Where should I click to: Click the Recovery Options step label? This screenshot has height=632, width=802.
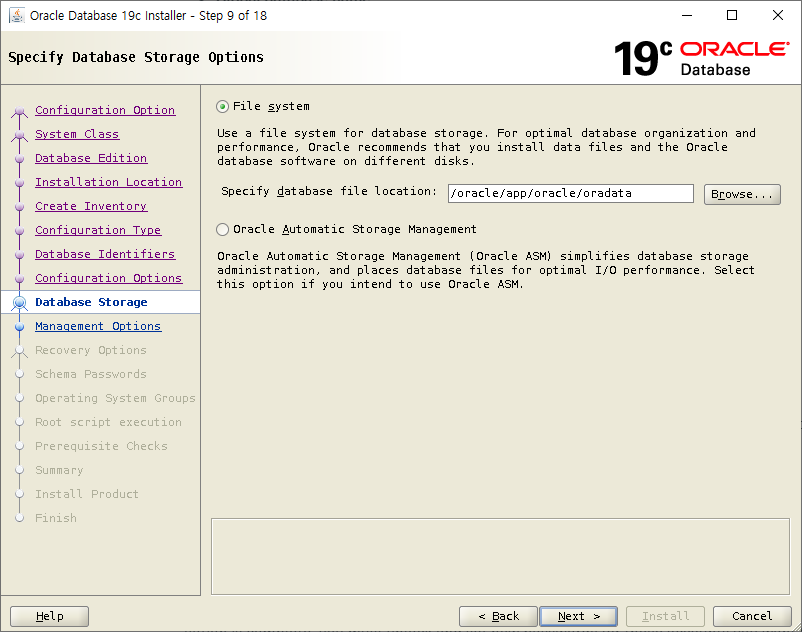click(x=91, y=350)
